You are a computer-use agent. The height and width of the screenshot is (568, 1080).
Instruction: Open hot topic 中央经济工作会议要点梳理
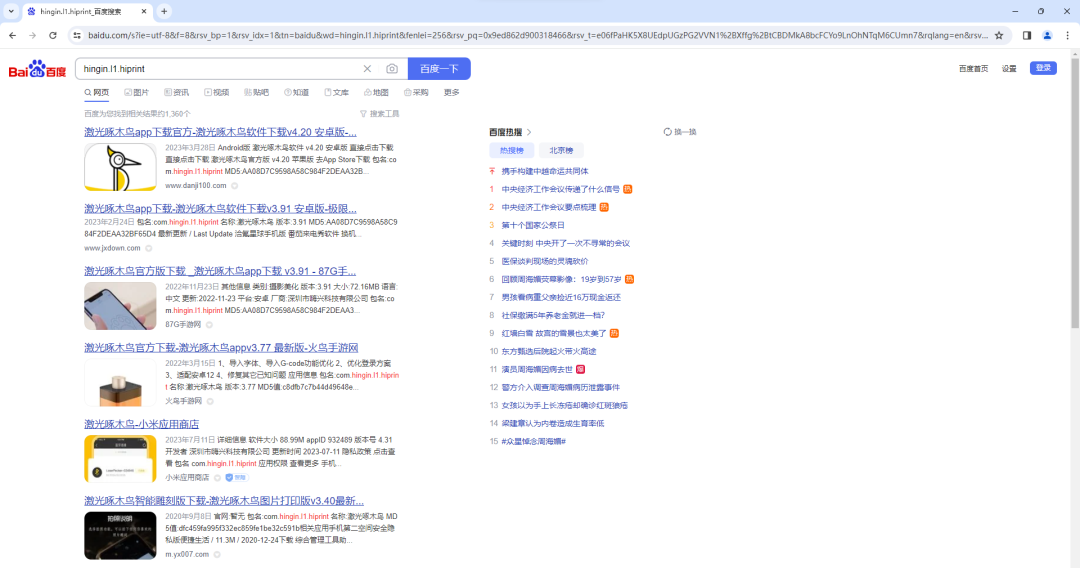pos(549,207)
